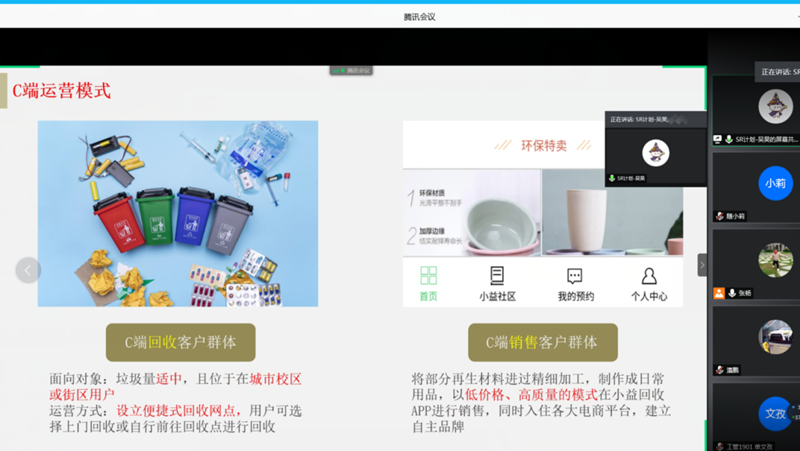Select the 文孜 participant avatar tile

[x=774, y=412]
